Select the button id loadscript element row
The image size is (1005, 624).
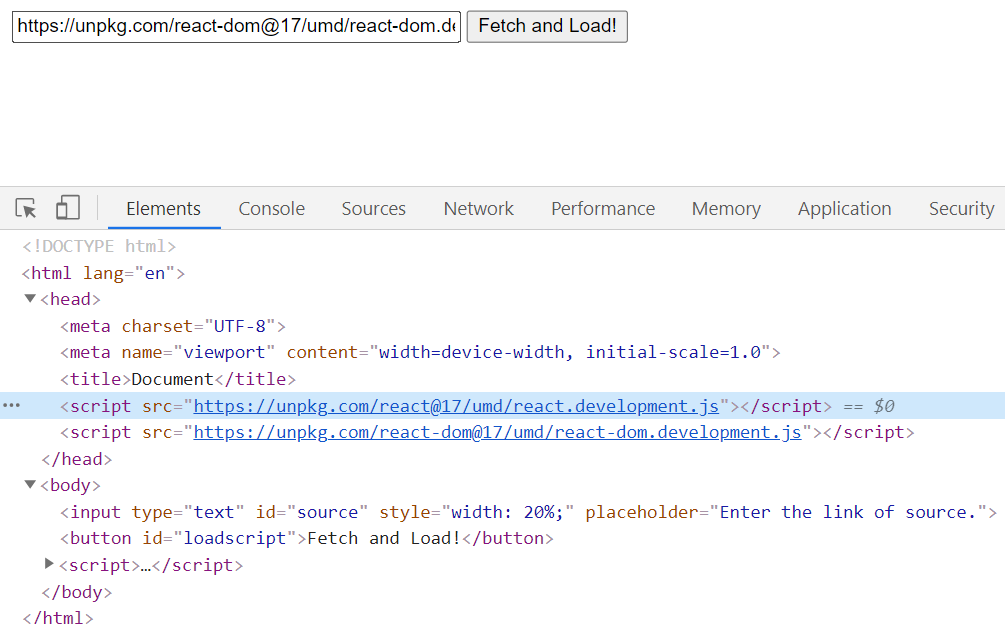tap(307, 538)
